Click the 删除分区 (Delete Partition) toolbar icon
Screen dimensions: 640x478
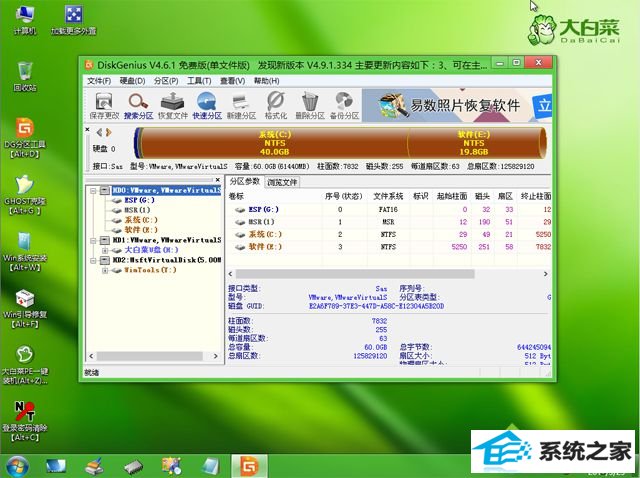(310, 104)
